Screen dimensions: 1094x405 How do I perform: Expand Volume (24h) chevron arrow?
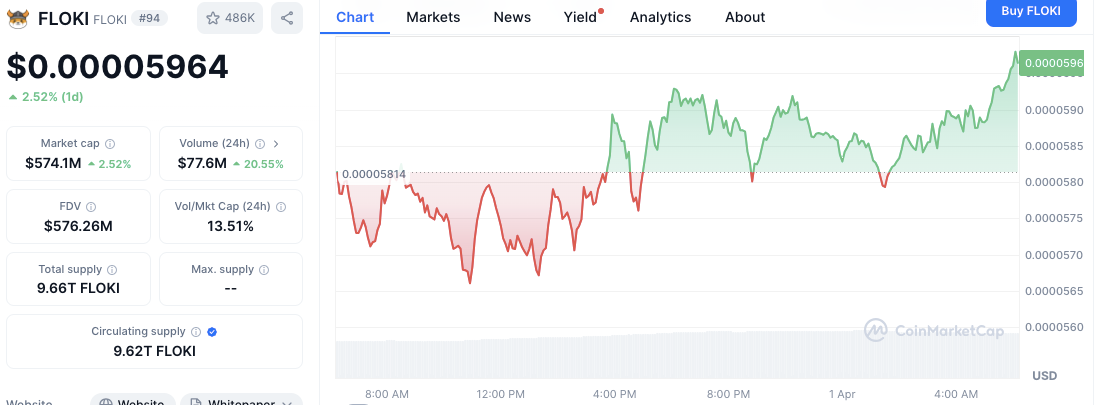click(x=276, y=144)
